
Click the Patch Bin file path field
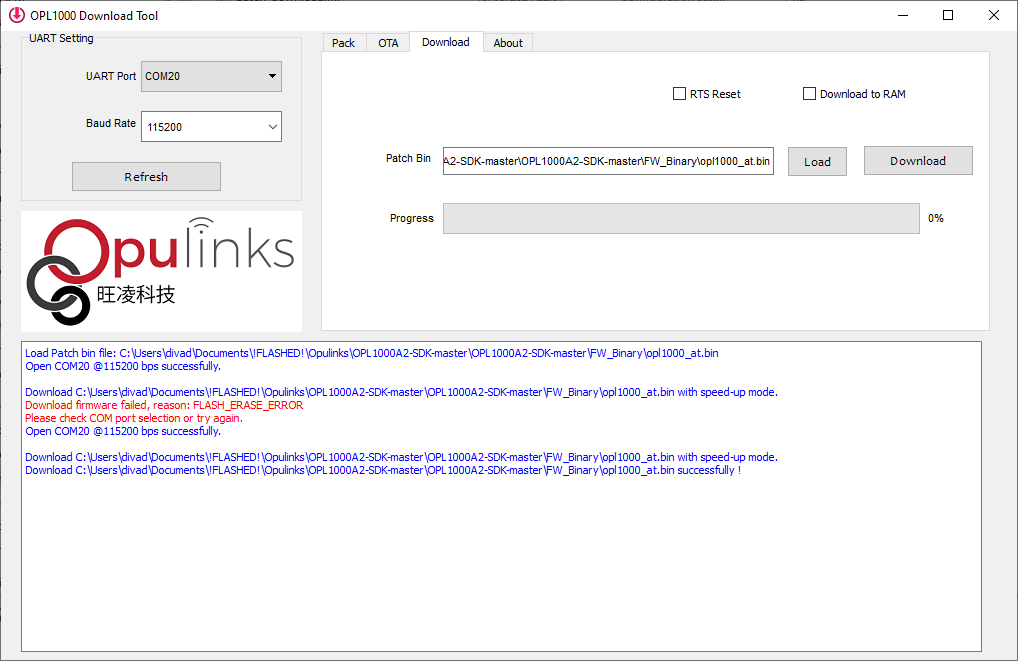[x=608, y=161]
